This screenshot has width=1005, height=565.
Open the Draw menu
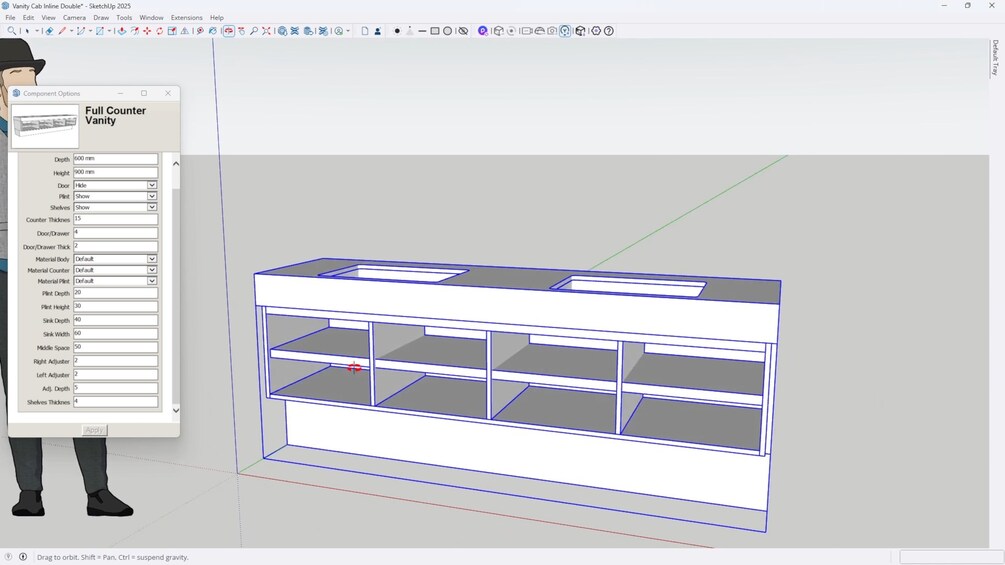101,17
